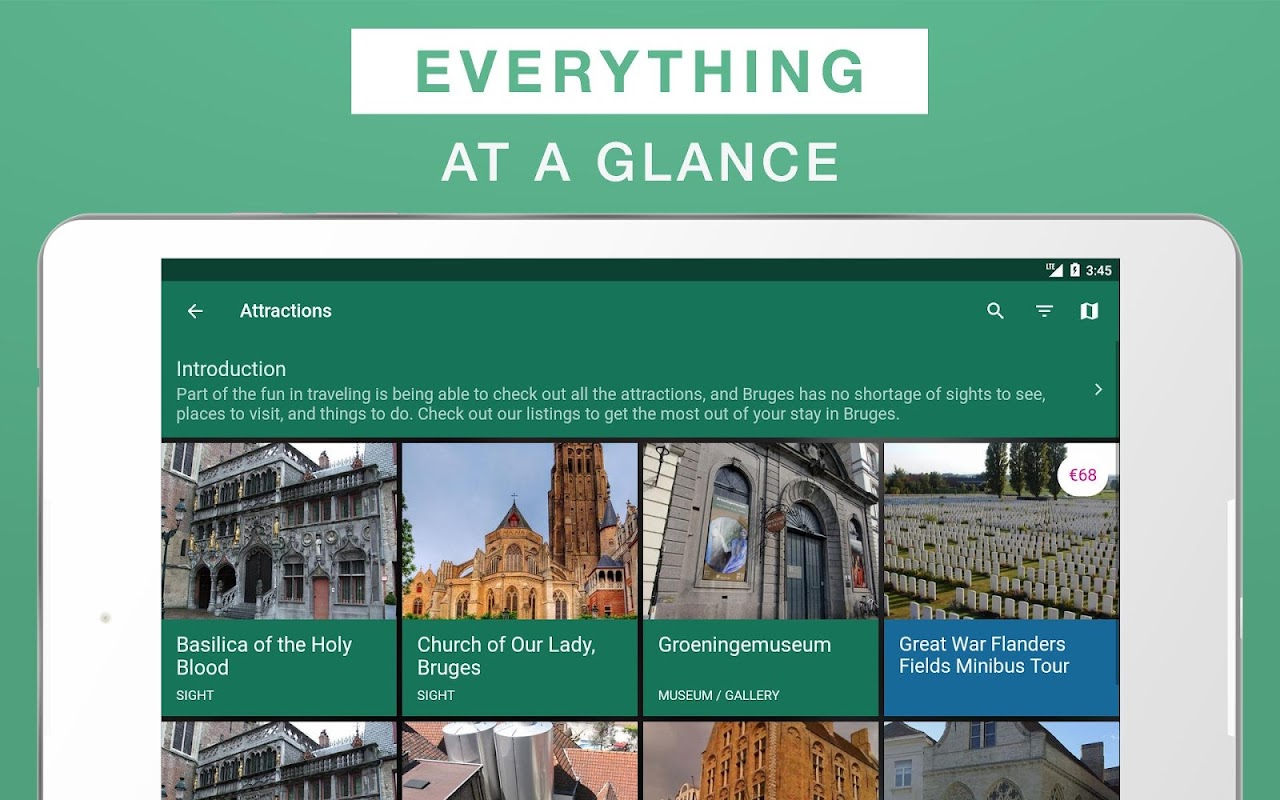This screenshot has height=800, width=1280.
Task: Tap the battery status icon
Action: (x=1075, y=270)
